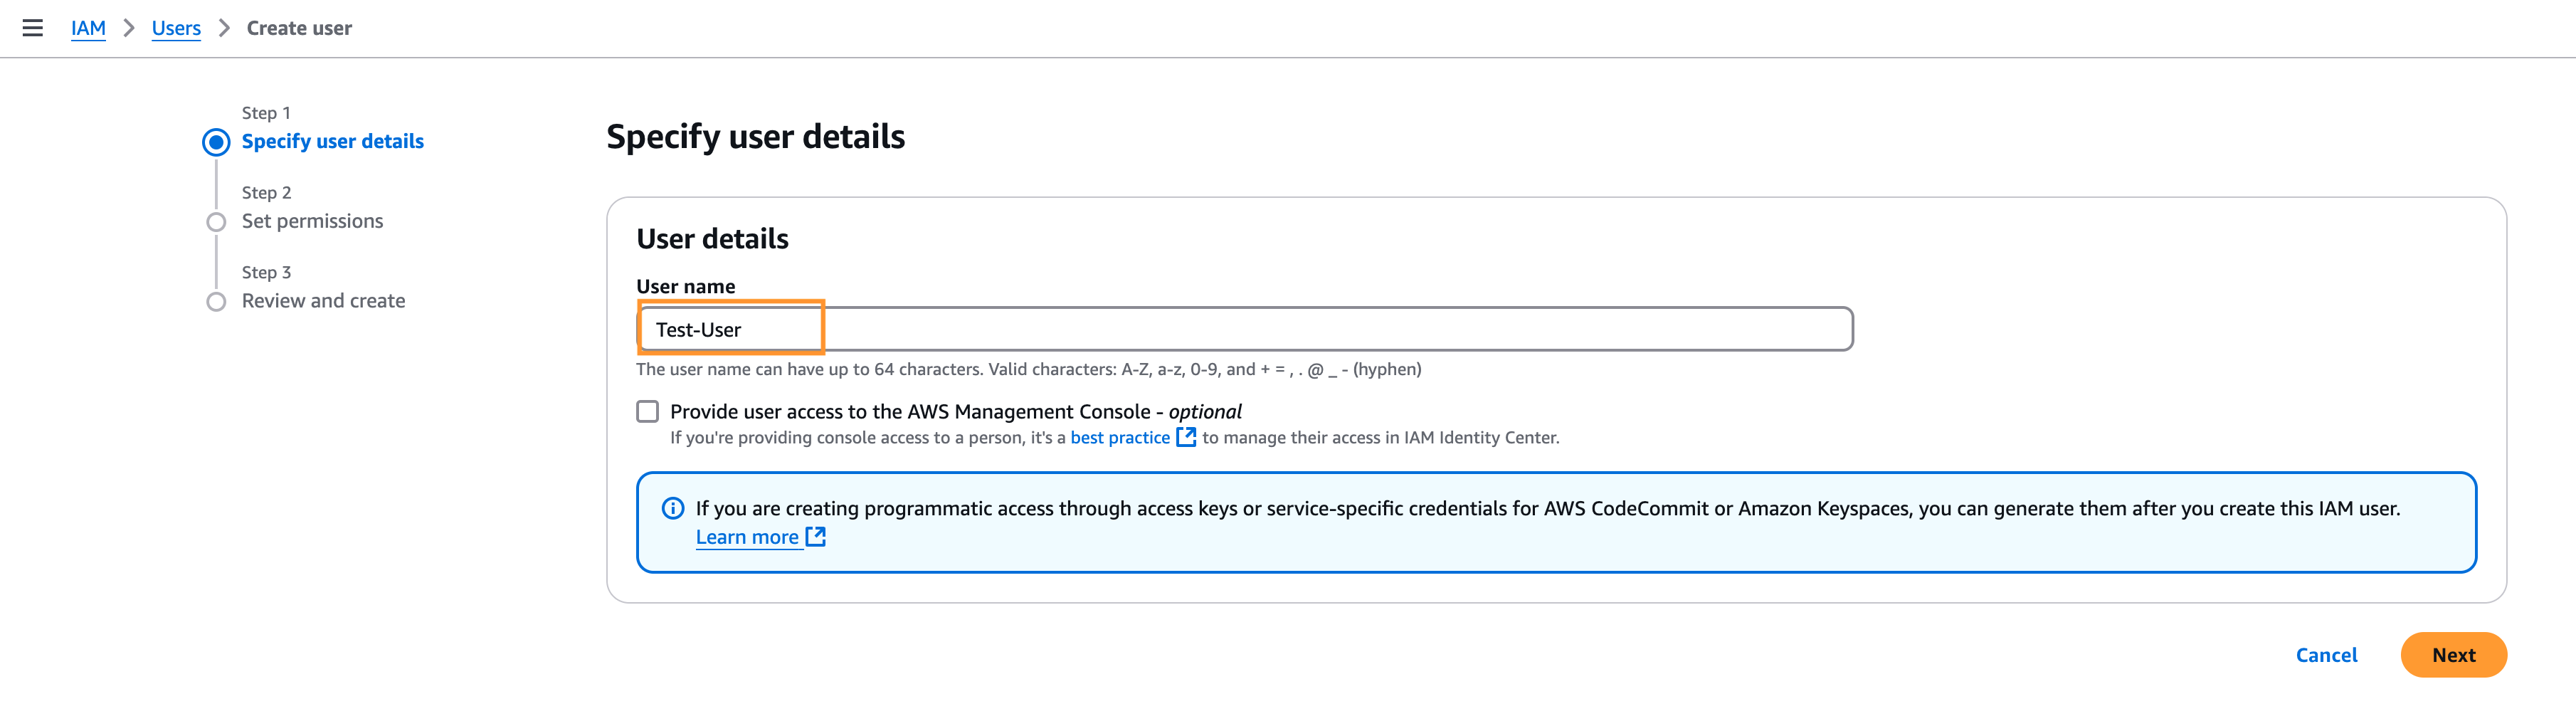Viewport: 2576px width, 726px height.
Task: Click the info icon in the blue alert
Action: coord(673,508)
